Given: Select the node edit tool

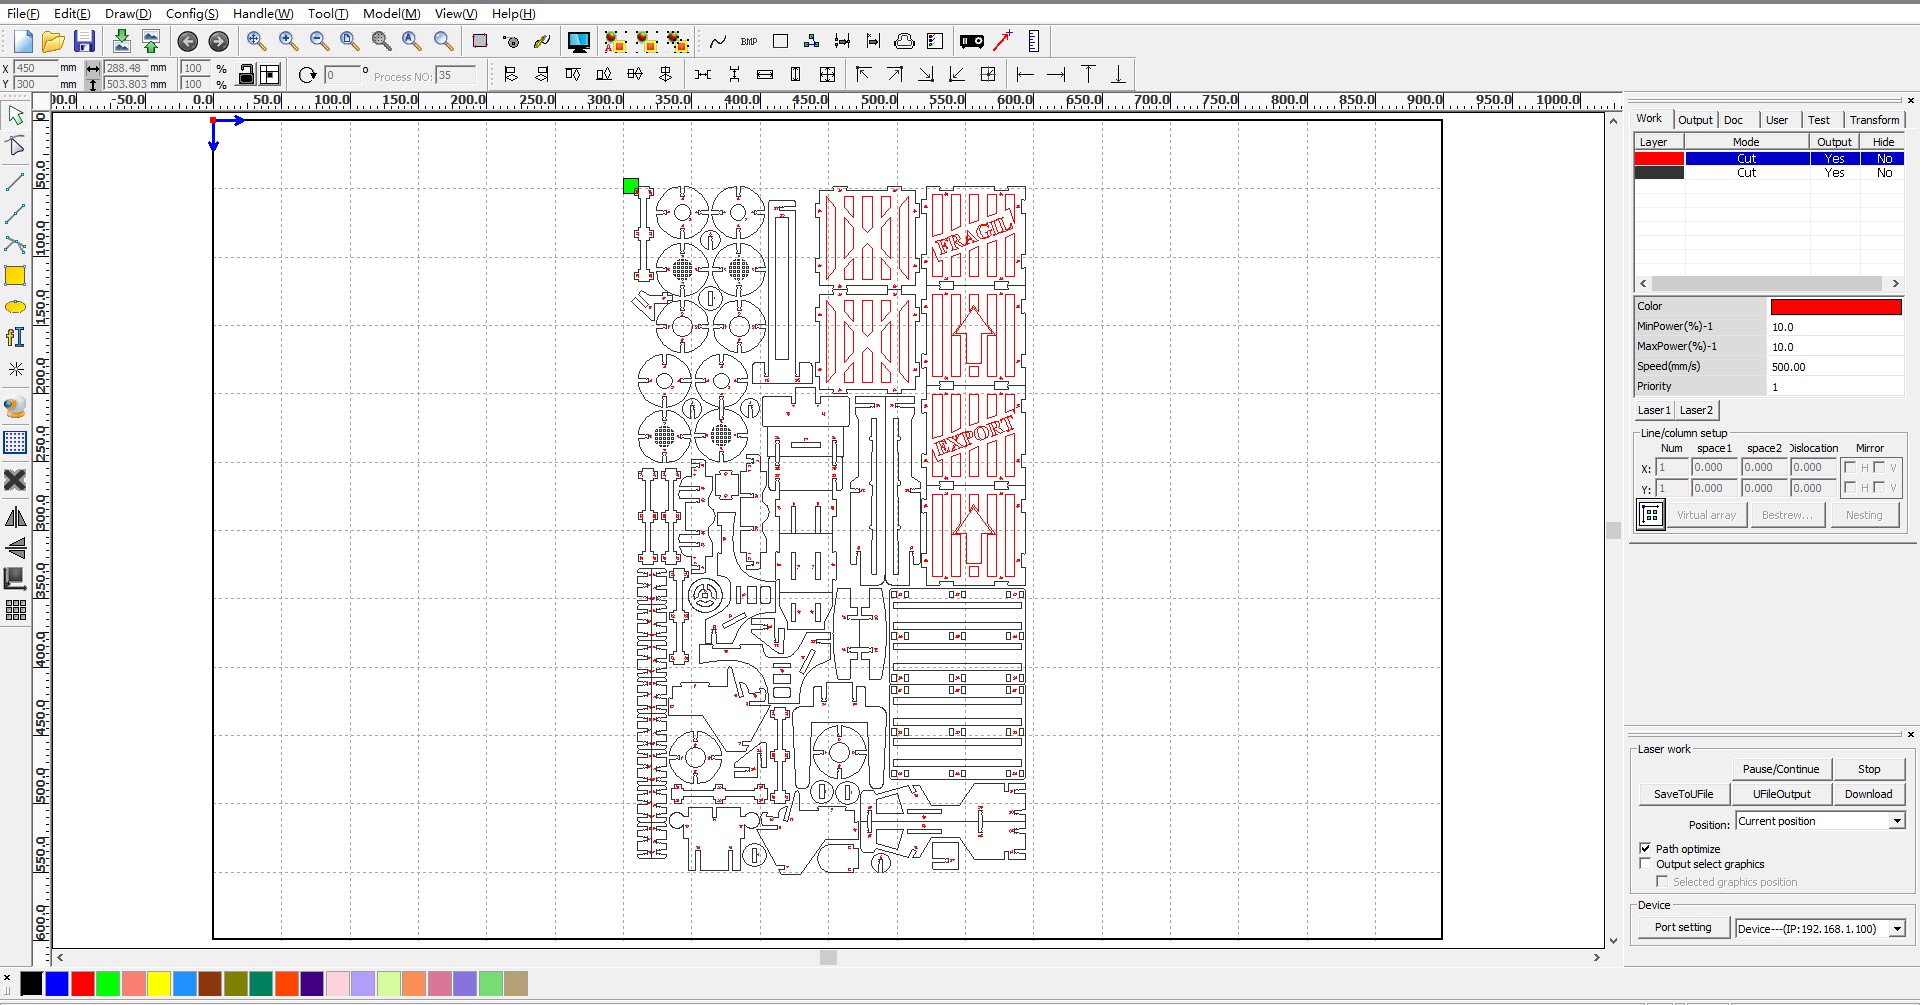Looking at the screenshot, I should point(16,145).
